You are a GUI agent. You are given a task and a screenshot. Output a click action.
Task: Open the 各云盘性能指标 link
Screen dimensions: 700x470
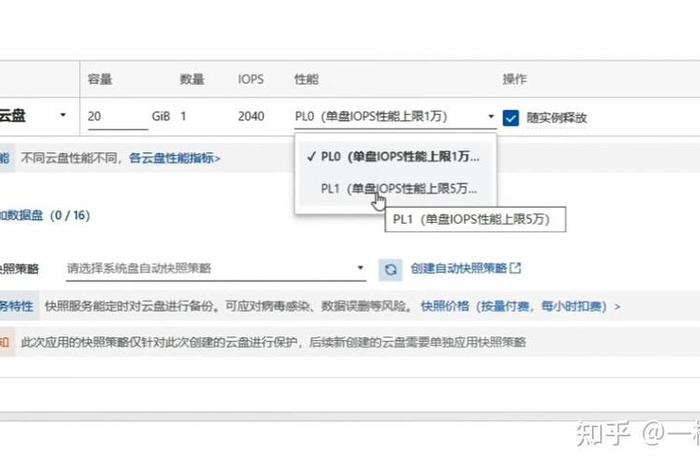click(175, 158)
